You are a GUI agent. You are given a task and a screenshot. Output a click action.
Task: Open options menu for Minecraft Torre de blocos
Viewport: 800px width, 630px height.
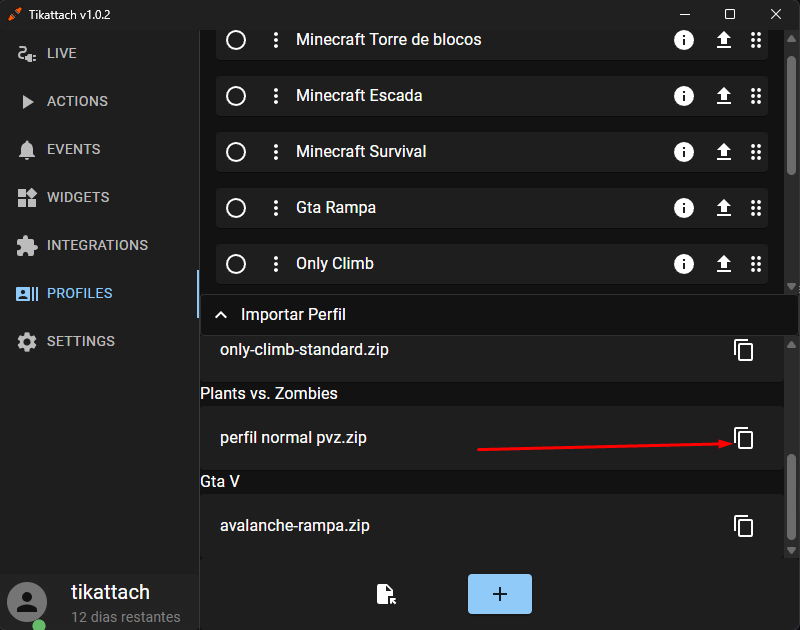[276, 40]
